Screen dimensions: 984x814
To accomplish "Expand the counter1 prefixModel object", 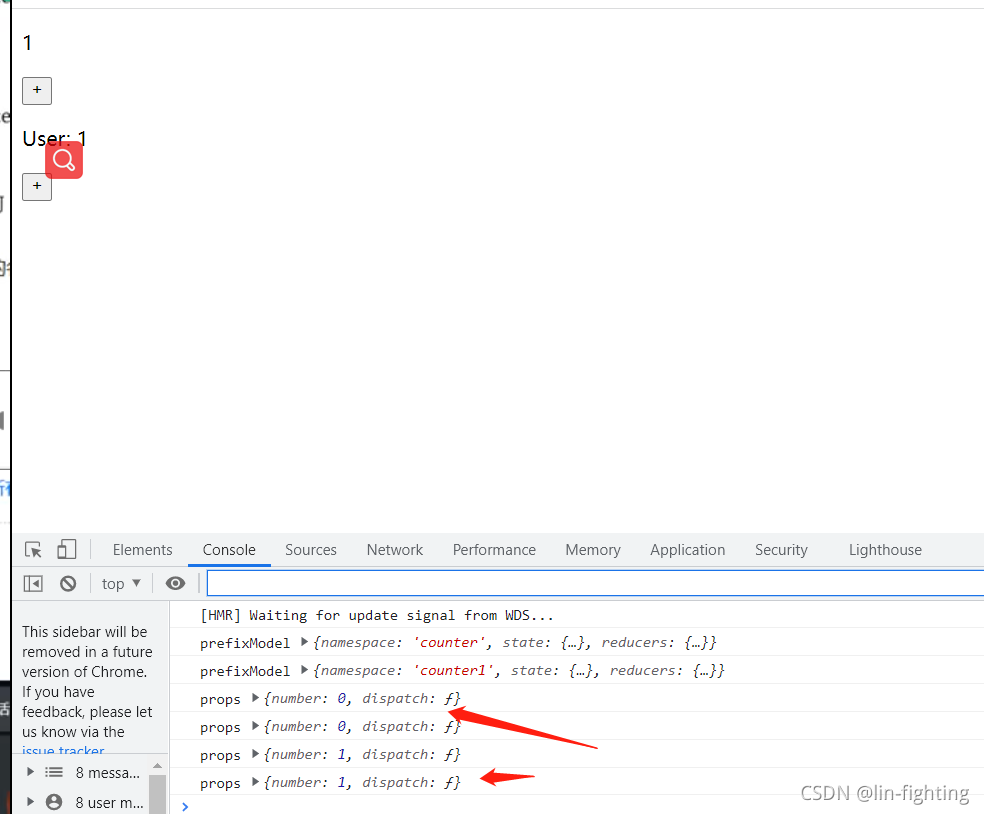I will pyautogui.click(x=304, y=670).
